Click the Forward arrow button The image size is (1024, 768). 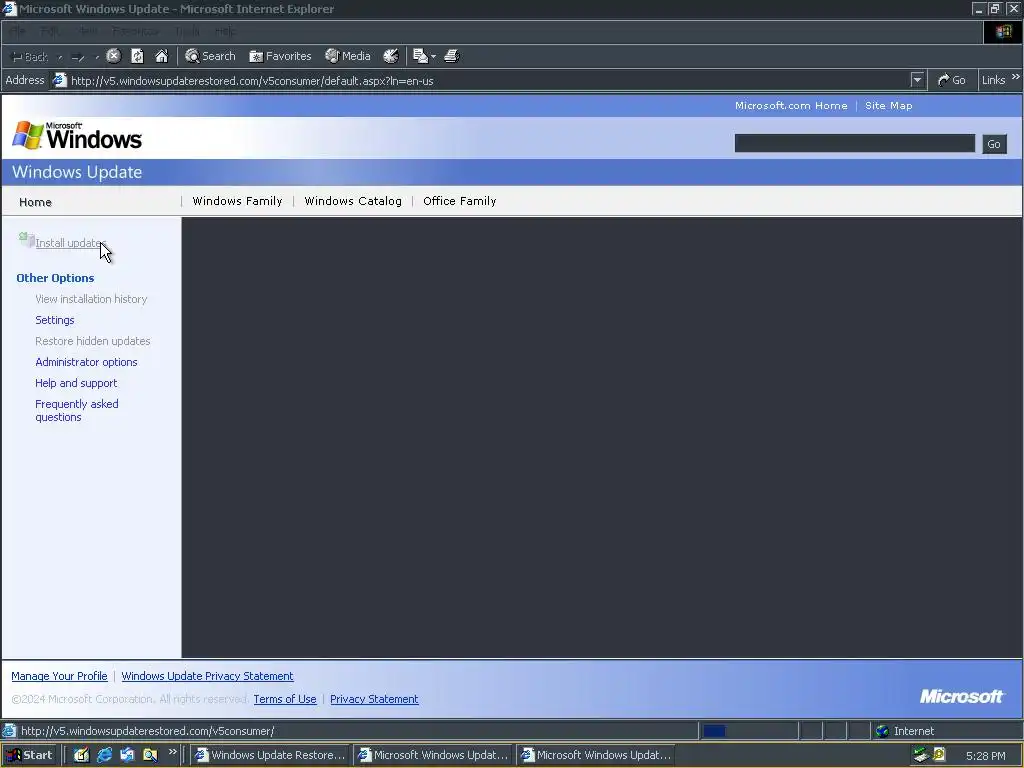(78, 57)
